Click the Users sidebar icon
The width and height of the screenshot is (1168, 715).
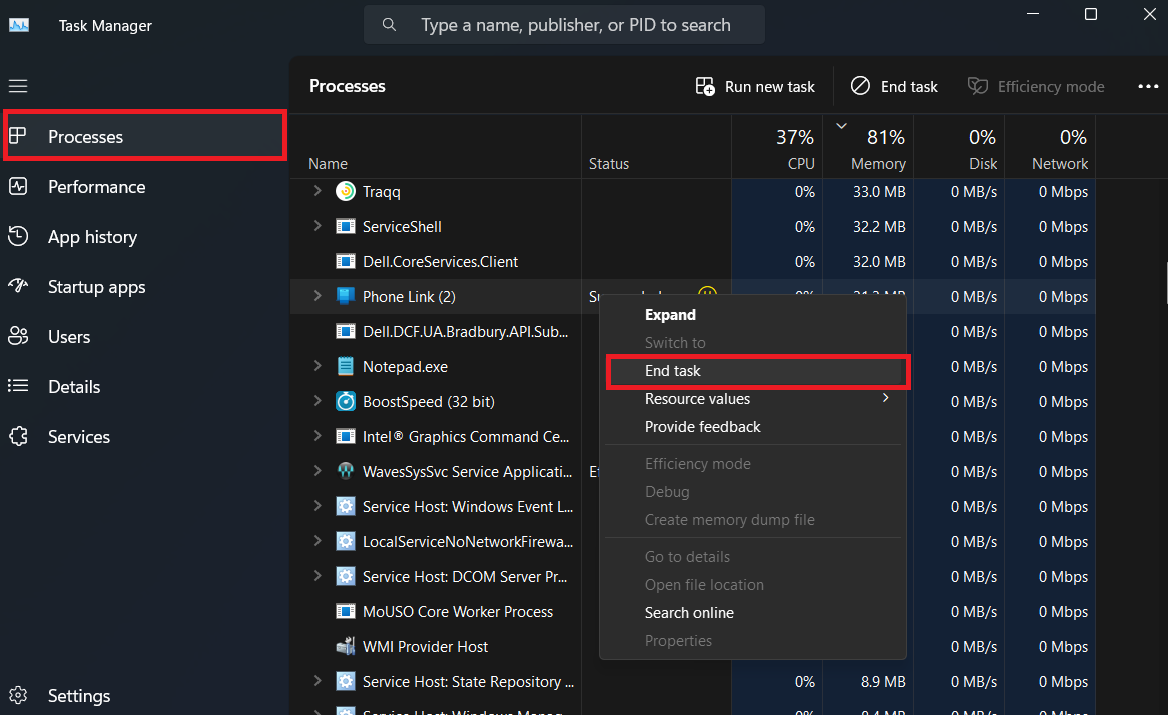(18, 336)
